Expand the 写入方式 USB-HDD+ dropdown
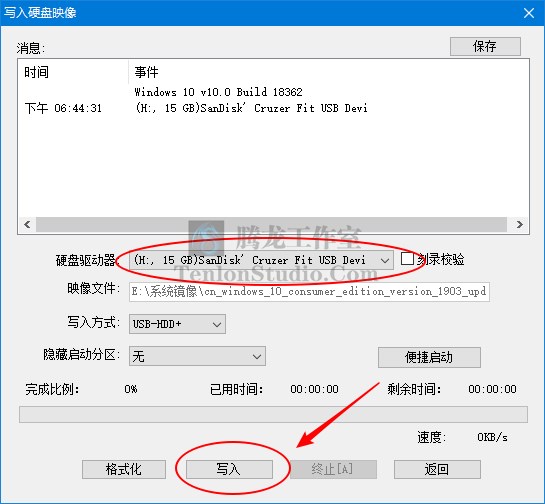 click(x=177, y=324)
